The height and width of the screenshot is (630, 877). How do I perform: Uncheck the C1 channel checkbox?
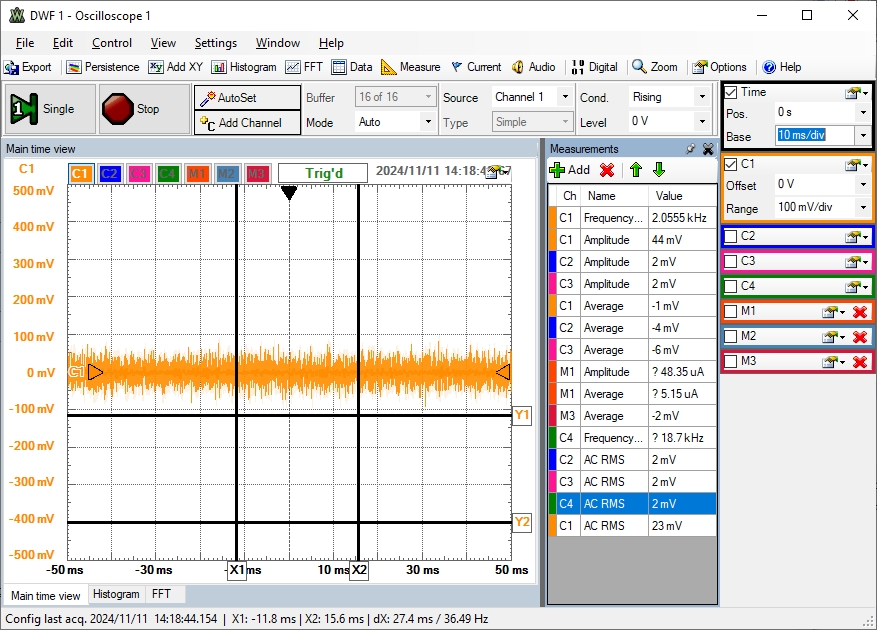[x=731, y=164]
